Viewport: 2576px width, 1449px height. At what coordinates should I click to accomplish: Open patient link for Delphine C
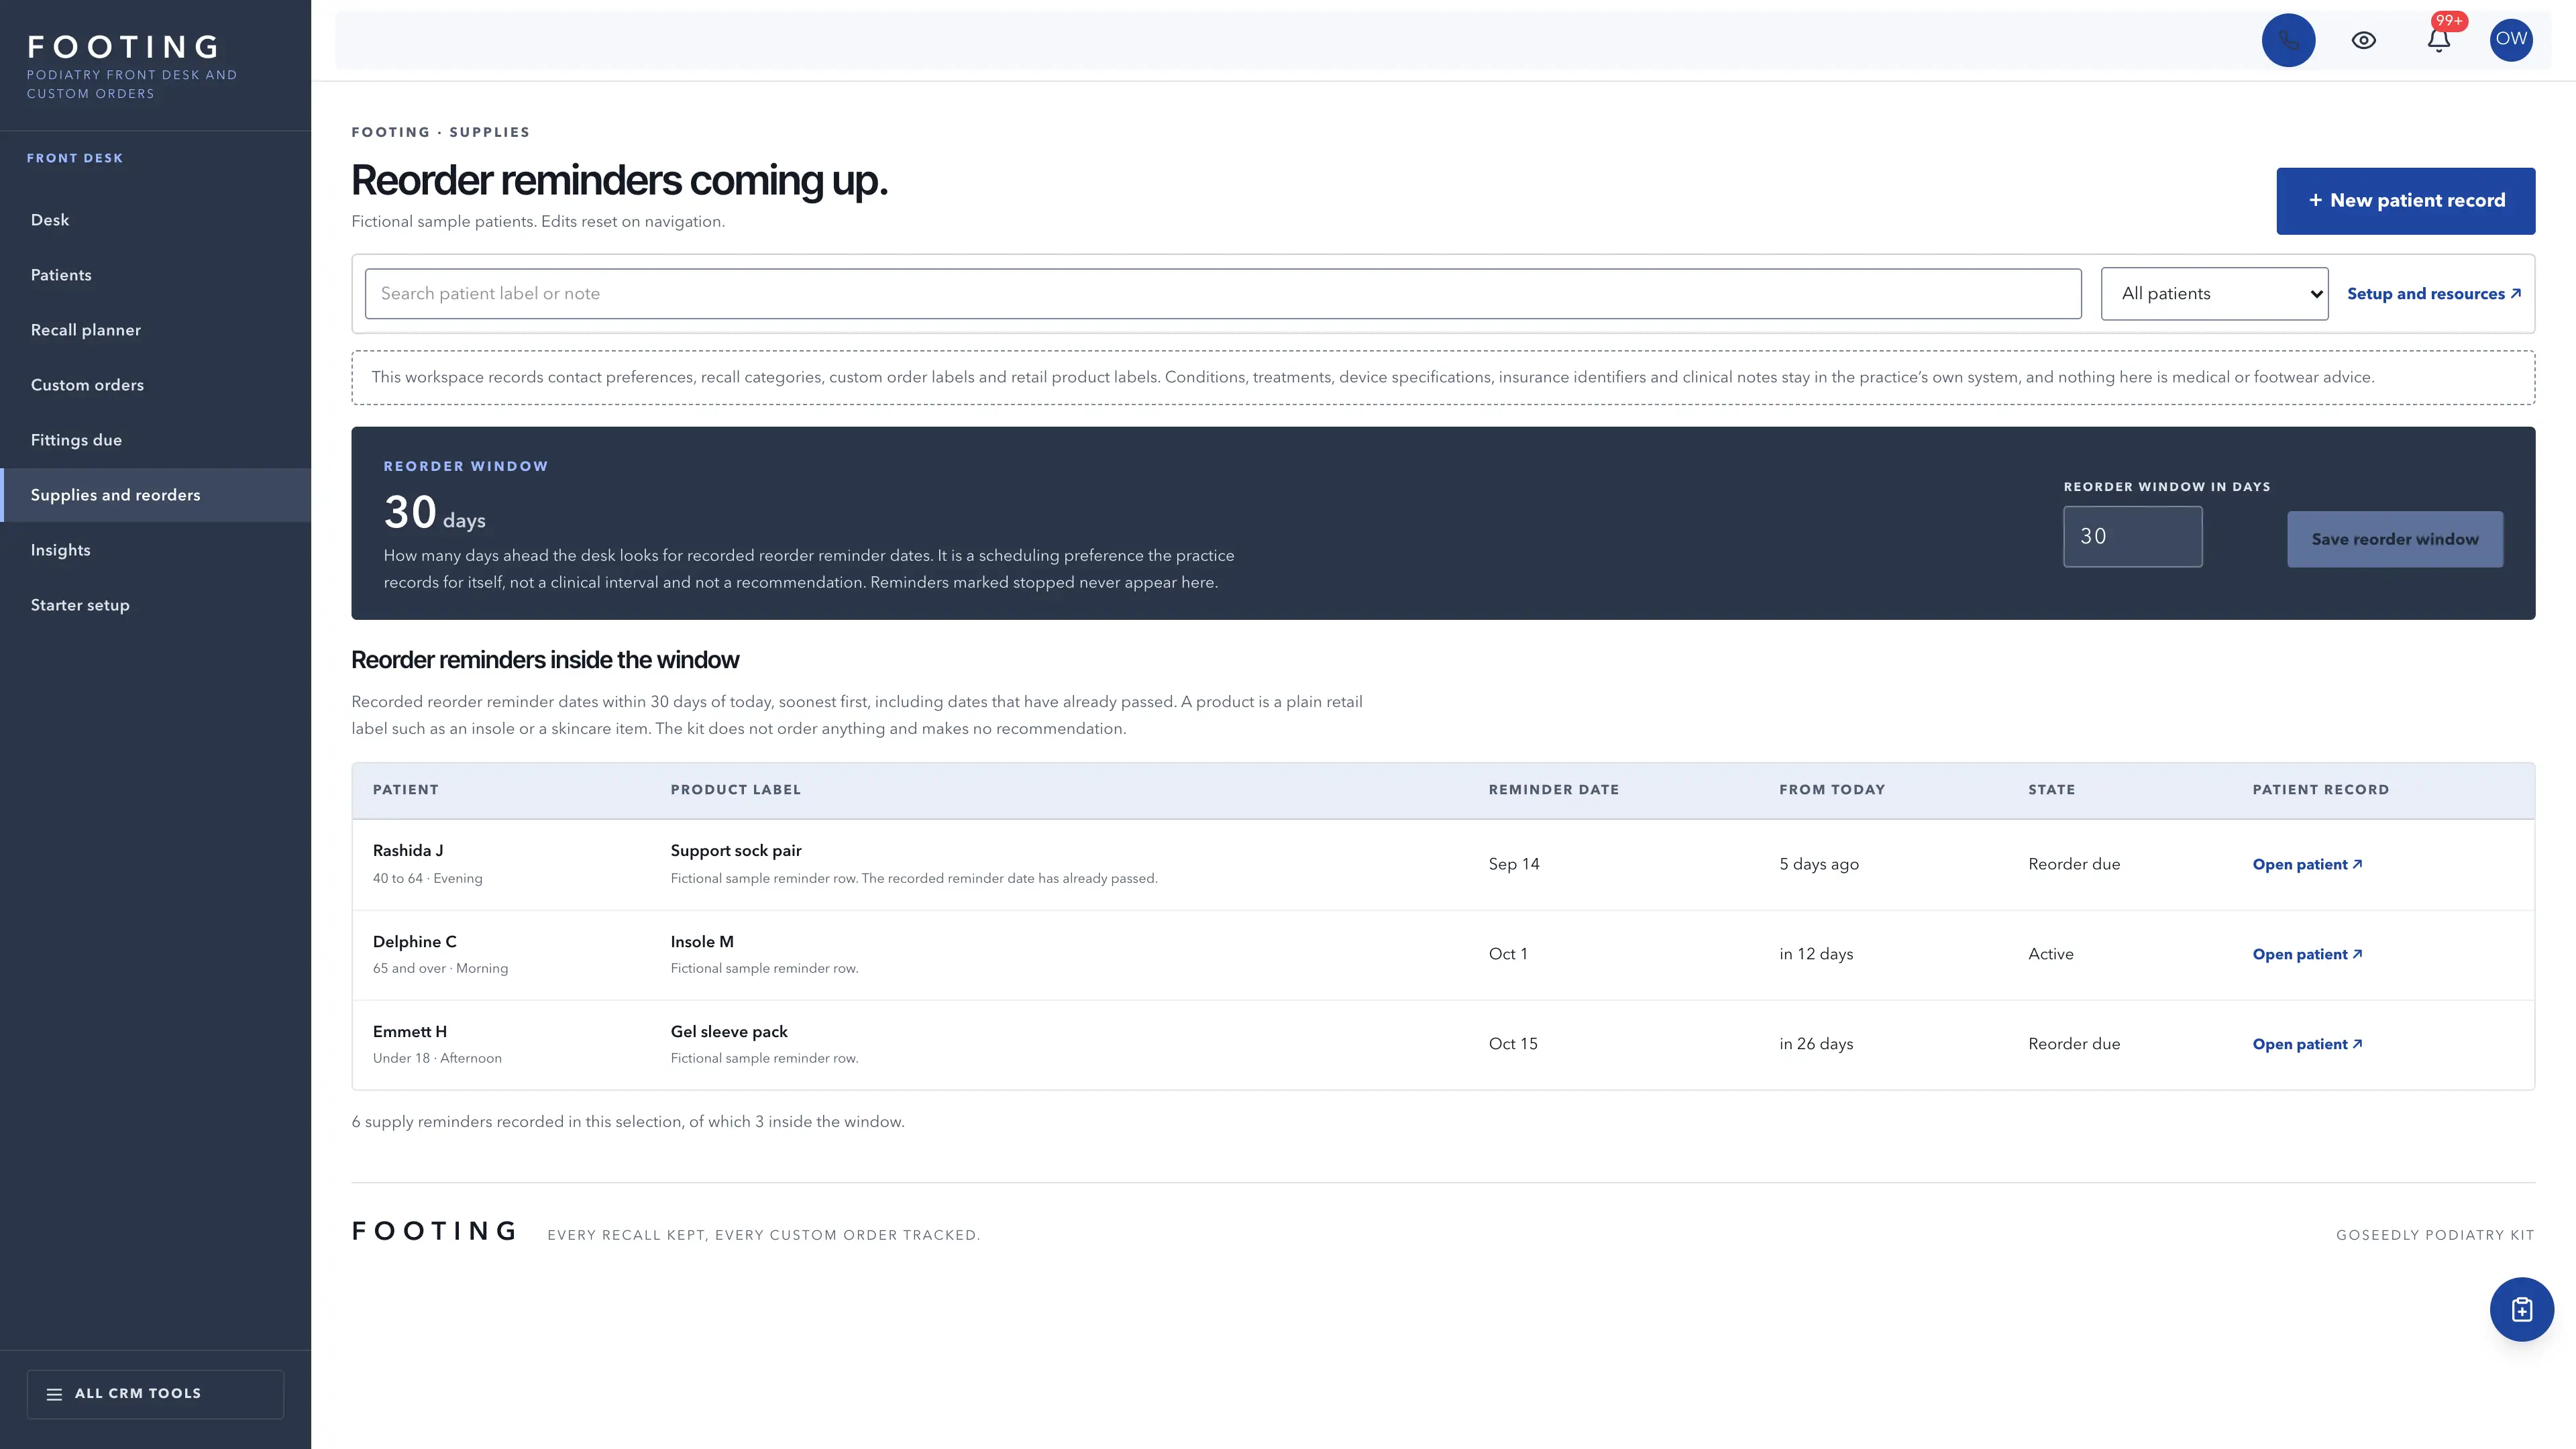coord(2307,955)
